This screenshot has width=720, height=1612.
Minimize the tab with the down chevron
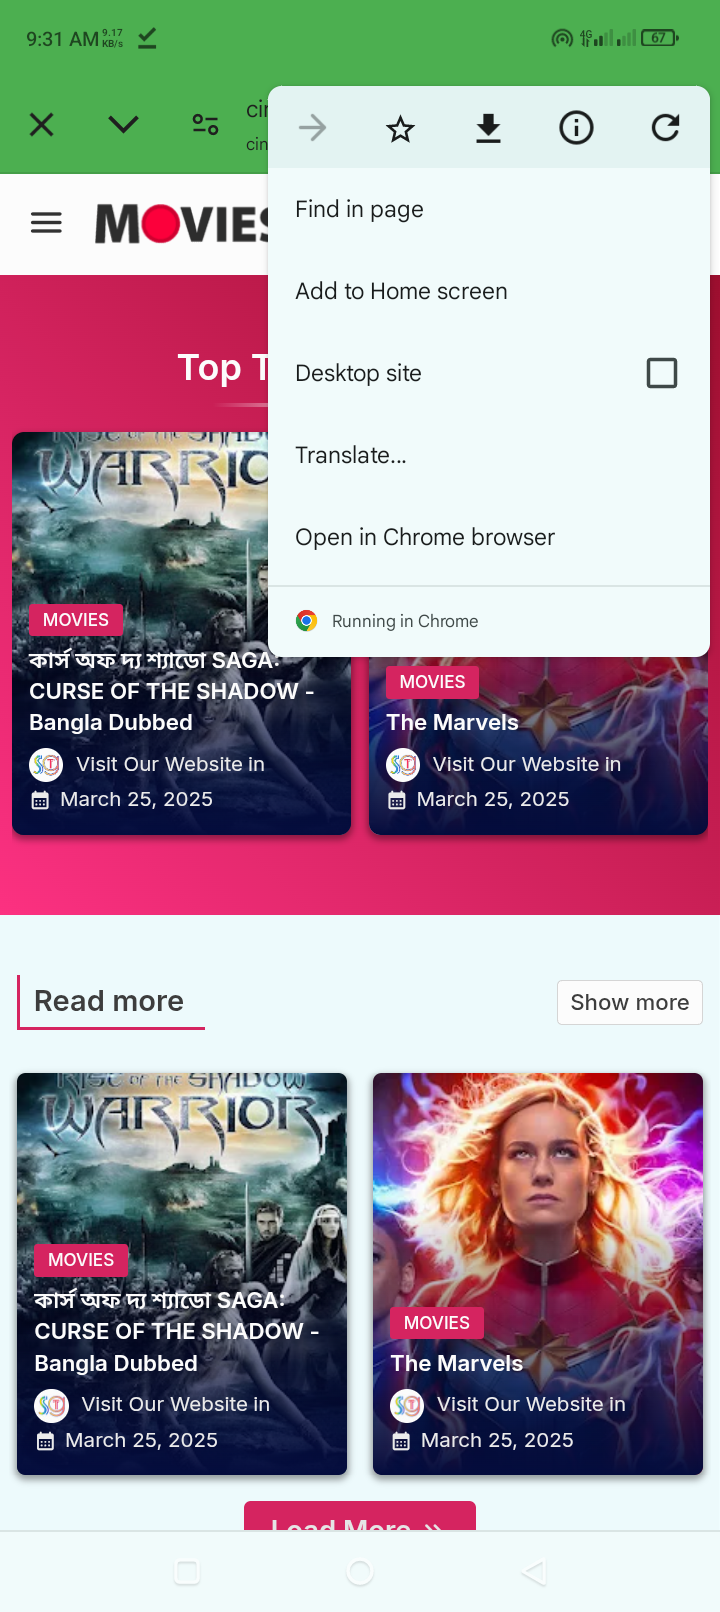(123, 125)
